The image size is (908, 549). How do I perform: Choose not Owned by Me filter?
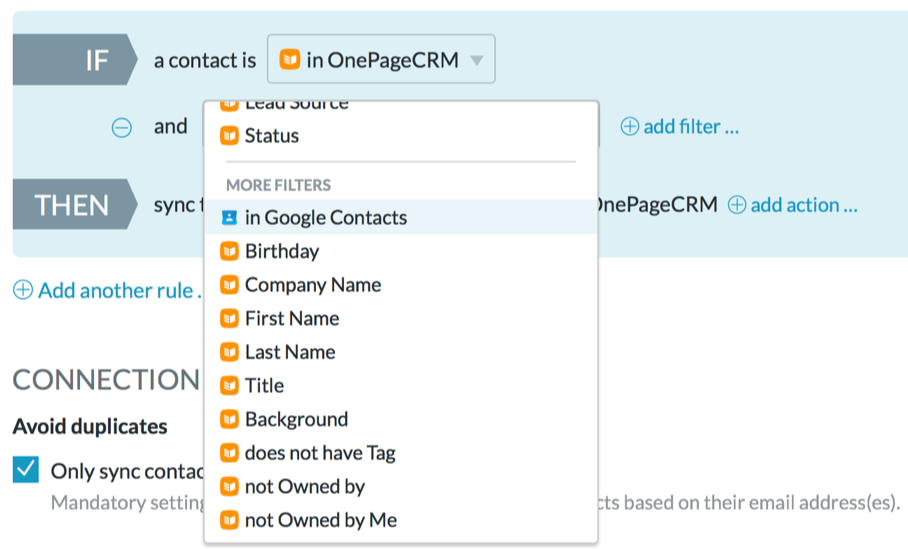tap(320, 520)
